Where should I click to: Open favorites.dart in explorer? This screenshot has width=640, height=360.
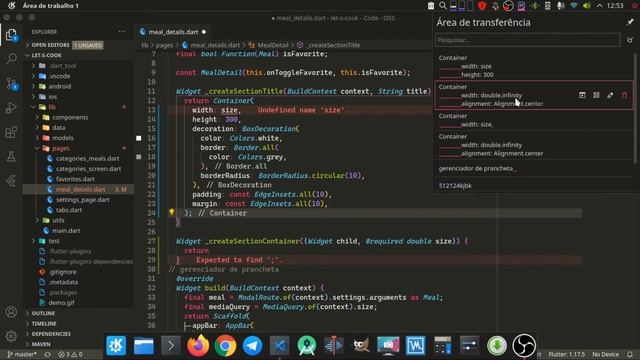[75, 179]
